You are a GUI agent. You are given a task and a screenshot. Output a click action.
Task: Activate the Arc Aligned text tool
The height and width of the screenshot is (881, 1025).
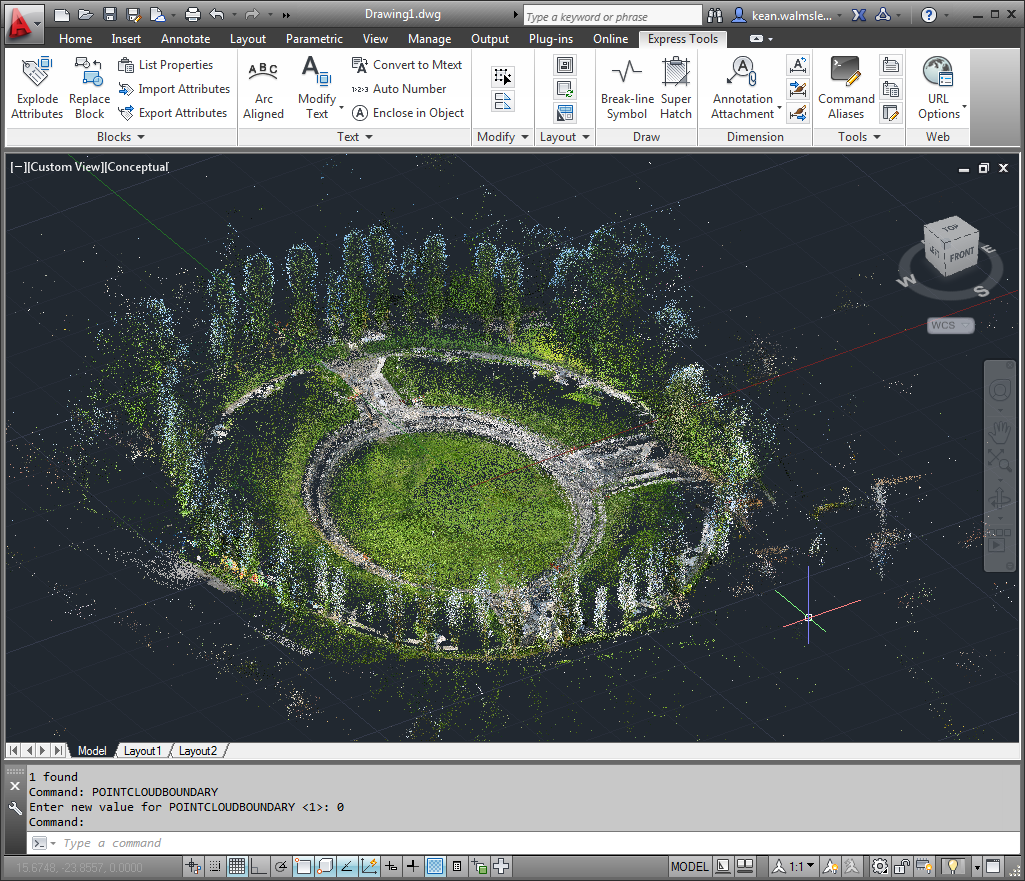pyautogui.click(x=263, y=88)
